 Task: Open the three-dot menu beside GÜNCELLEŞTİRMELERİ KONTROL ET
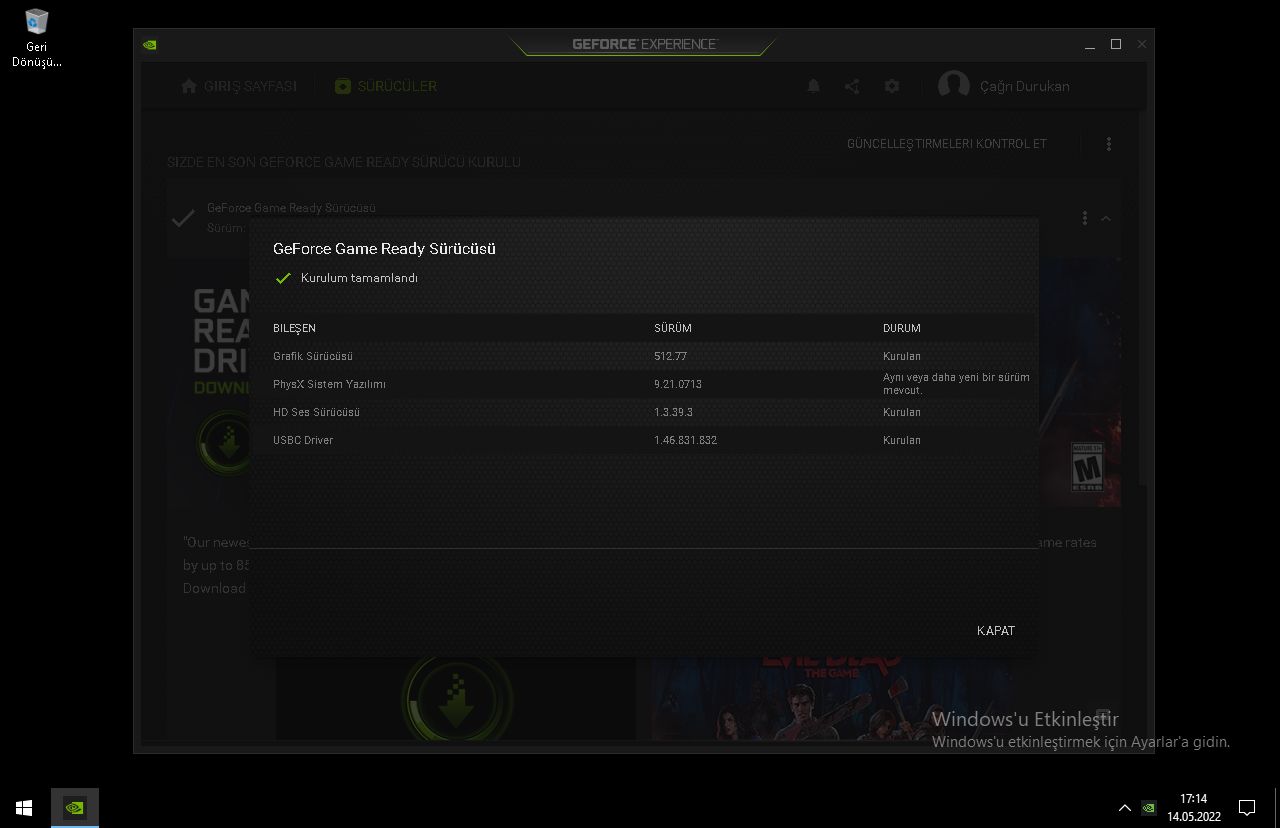(1109, 144)
